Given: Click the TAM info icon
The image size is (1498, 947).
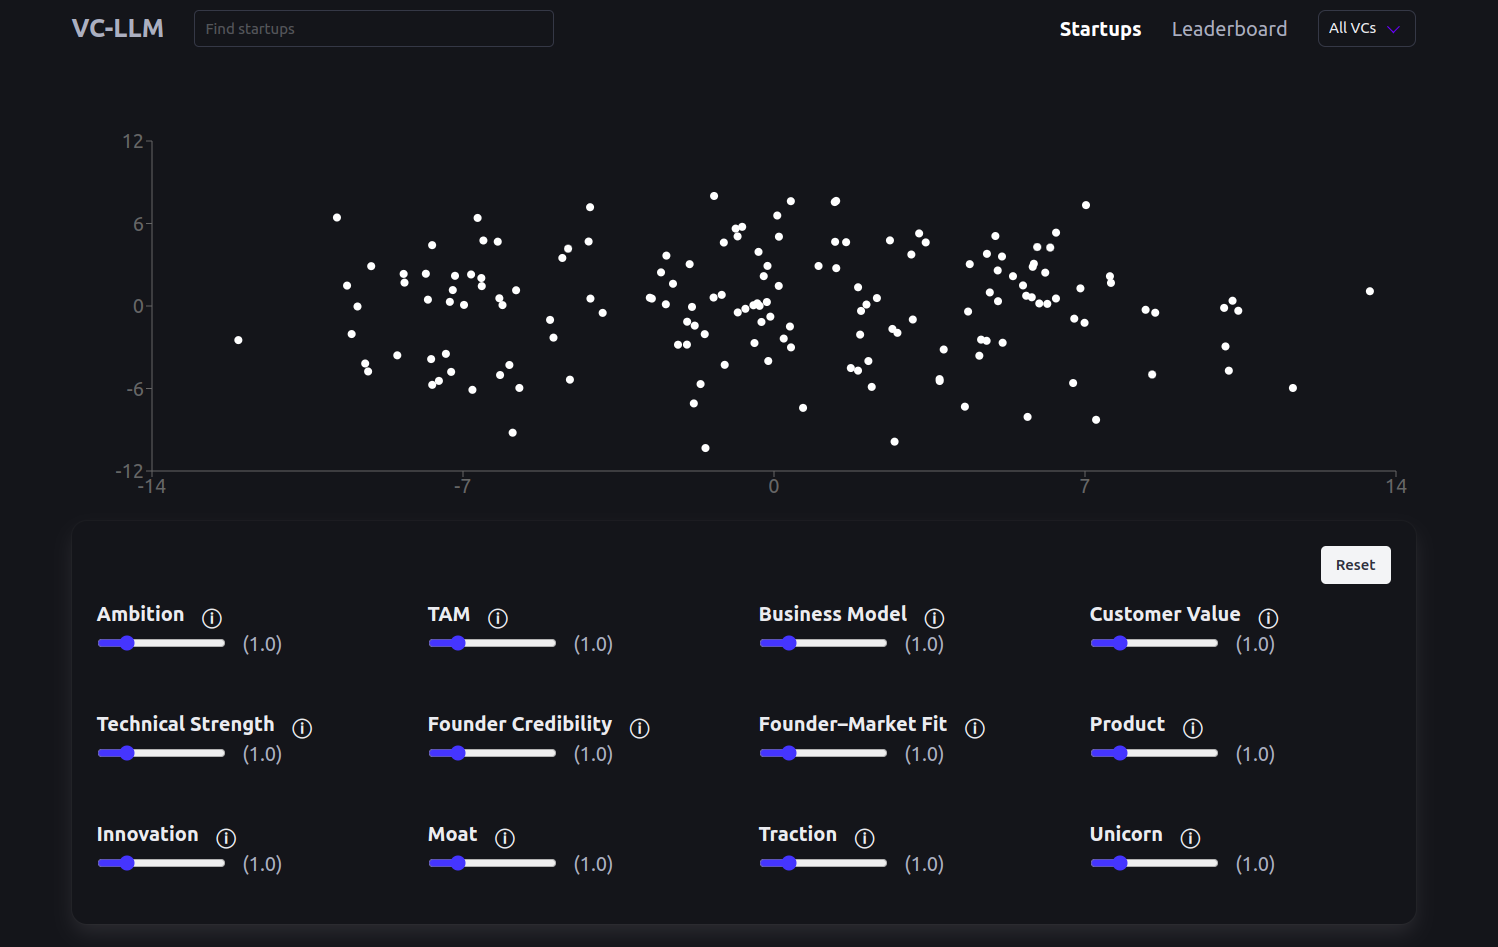Looking at the screenshot, I should pos(498,618).
